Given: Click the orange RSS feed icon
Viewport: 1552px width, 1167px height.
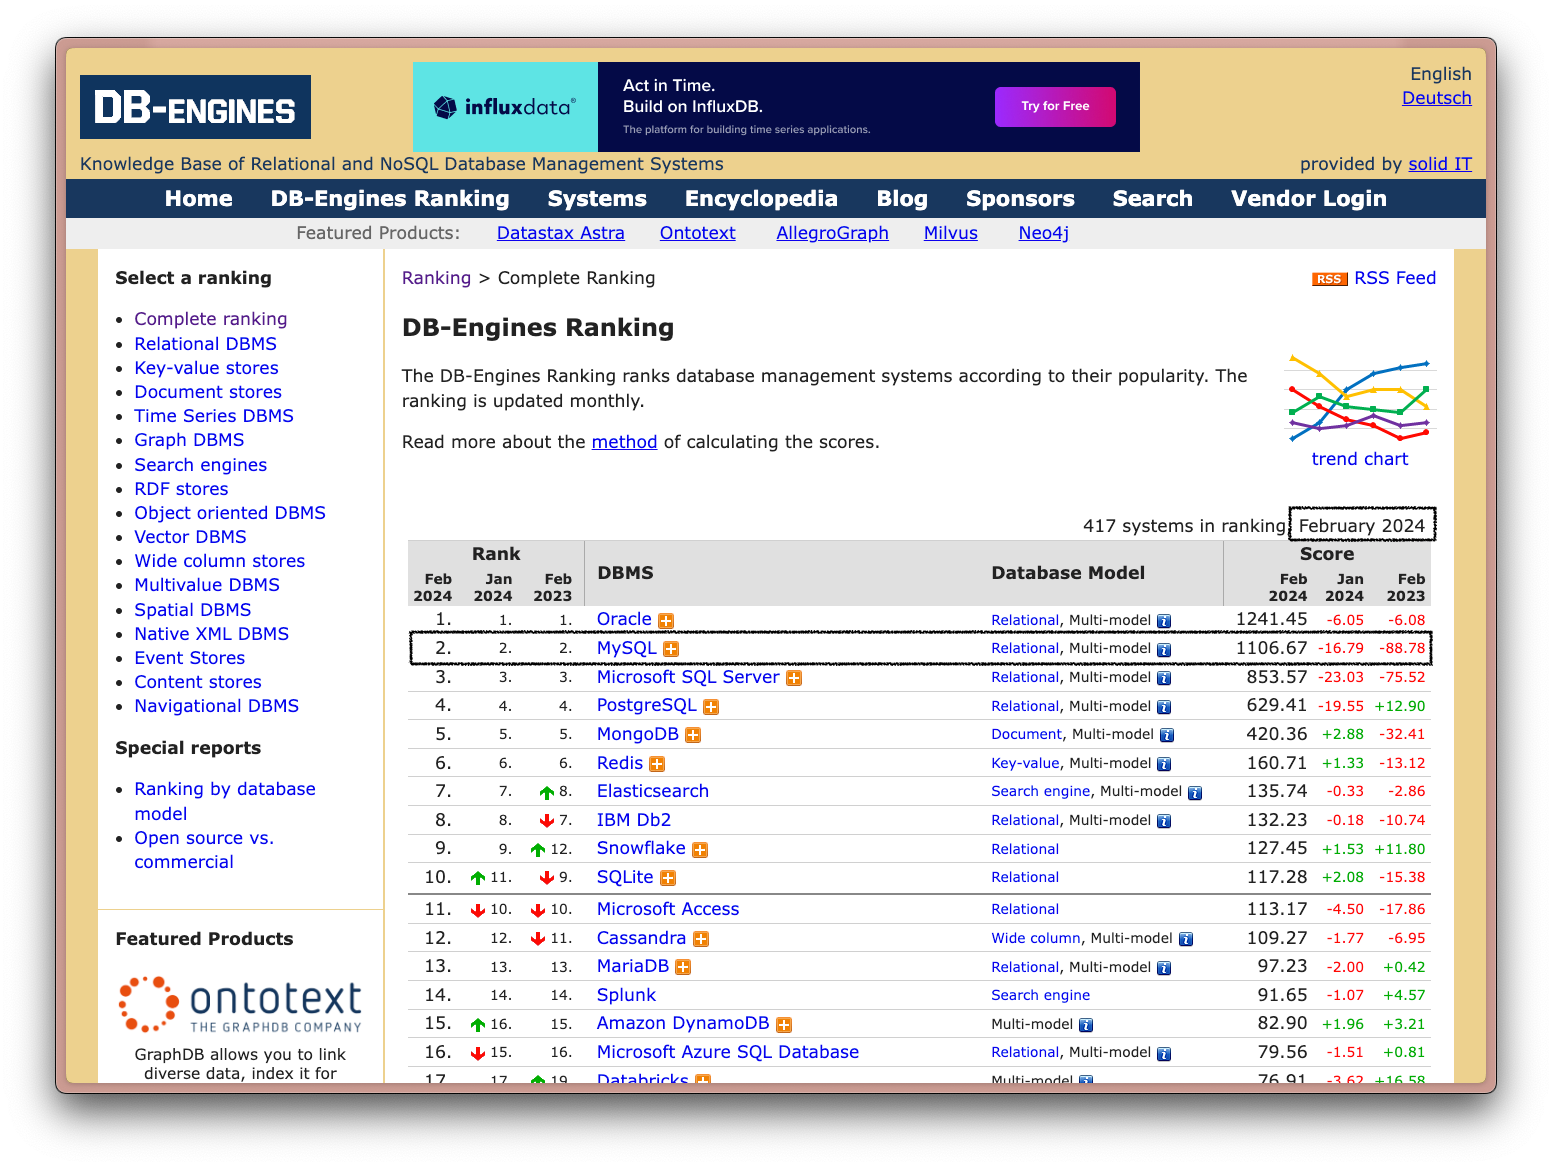Looking at the screenshot, I should [1329, 279].
